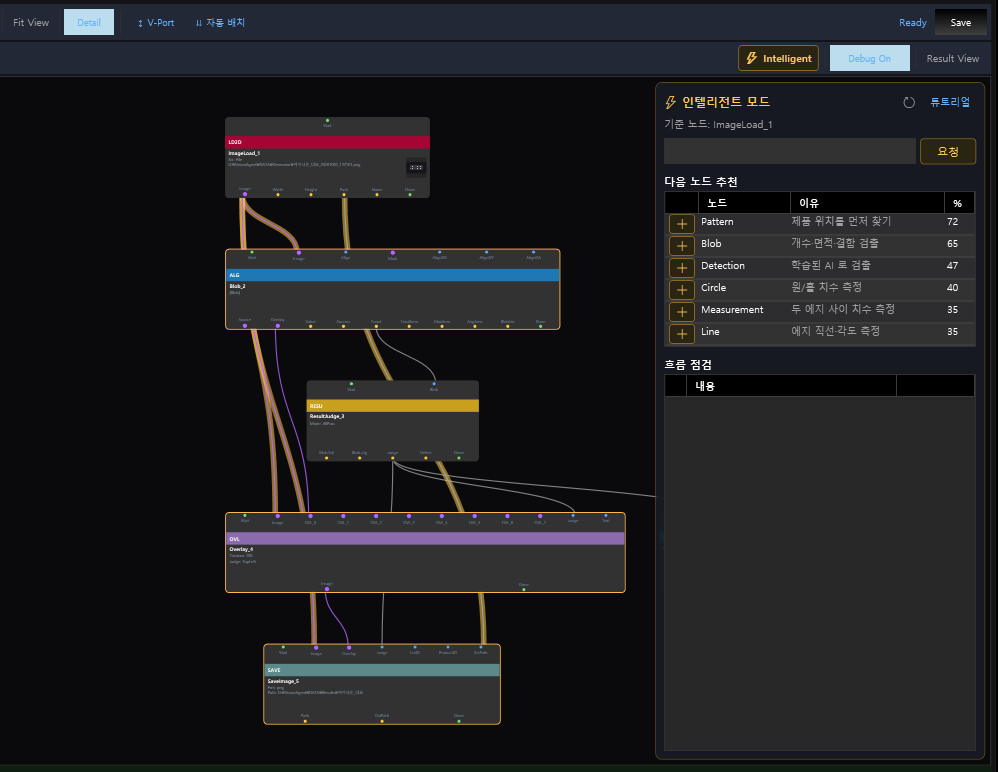Select the RESU header of ResultJudge_3 node
The width and height of the screenshot is (998, 772).
(x=393, y=405)
